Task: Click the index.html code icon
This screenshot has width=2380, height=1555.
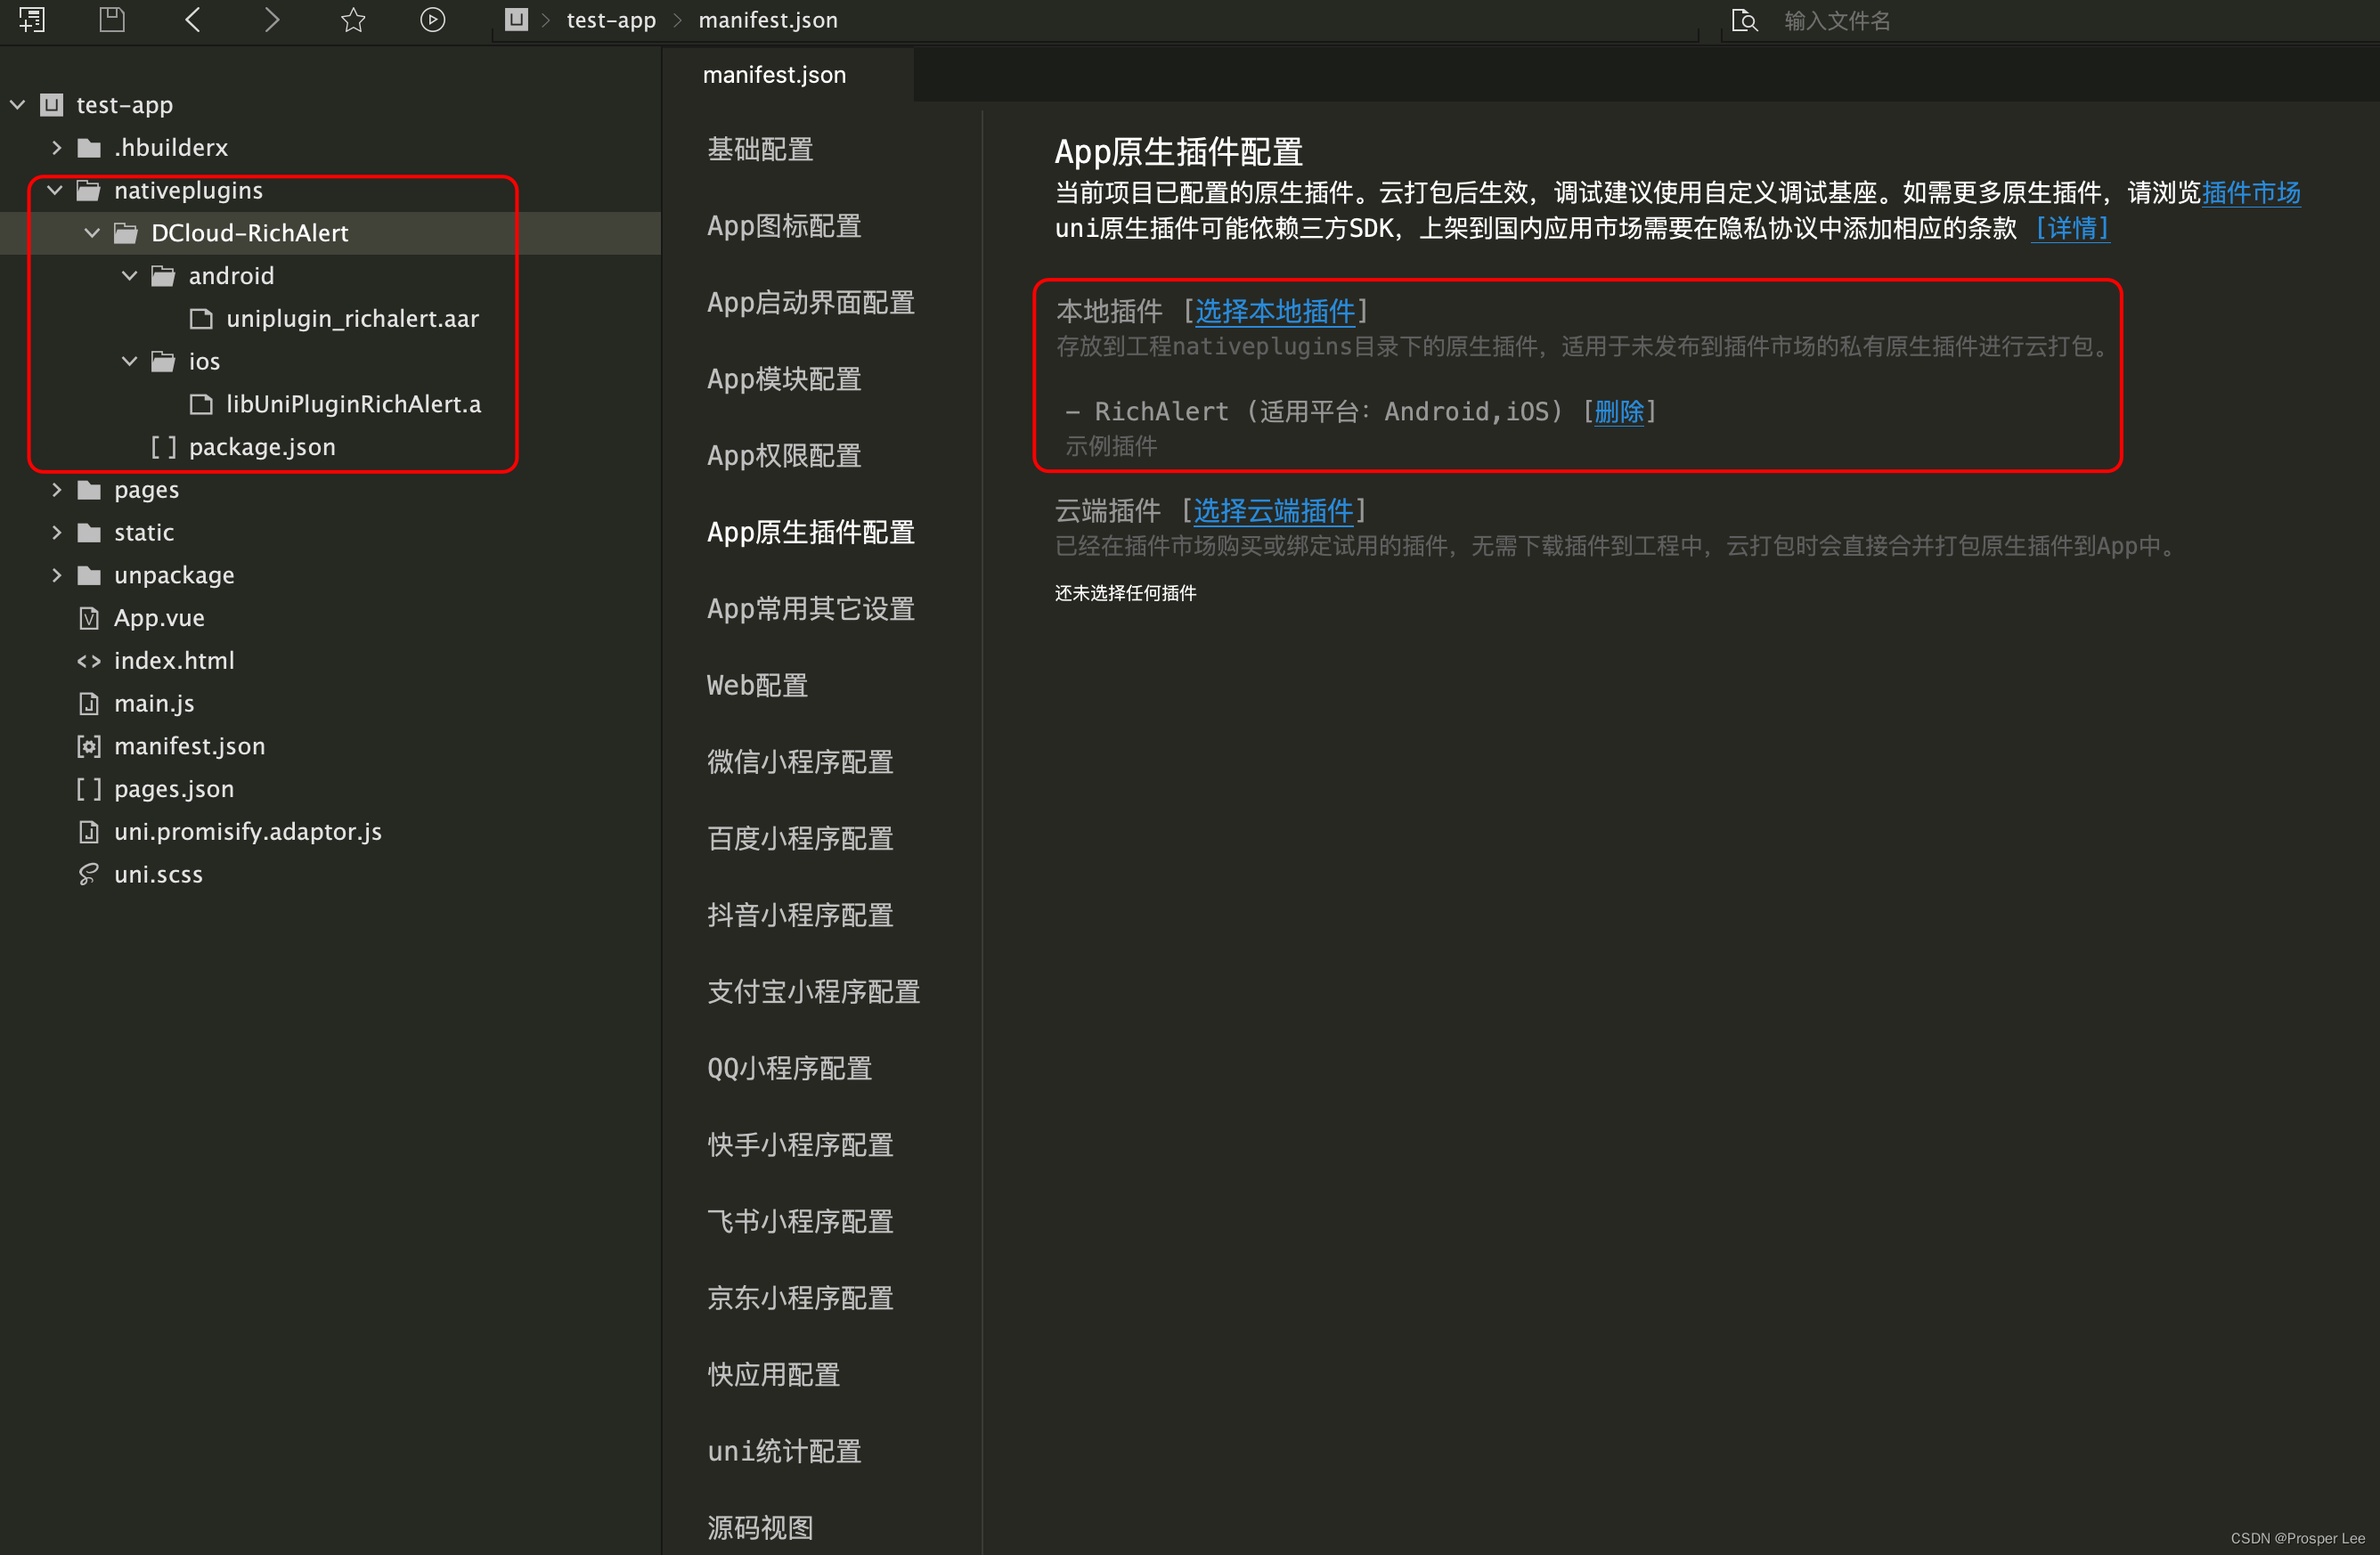Action: [x=89, y=661]
